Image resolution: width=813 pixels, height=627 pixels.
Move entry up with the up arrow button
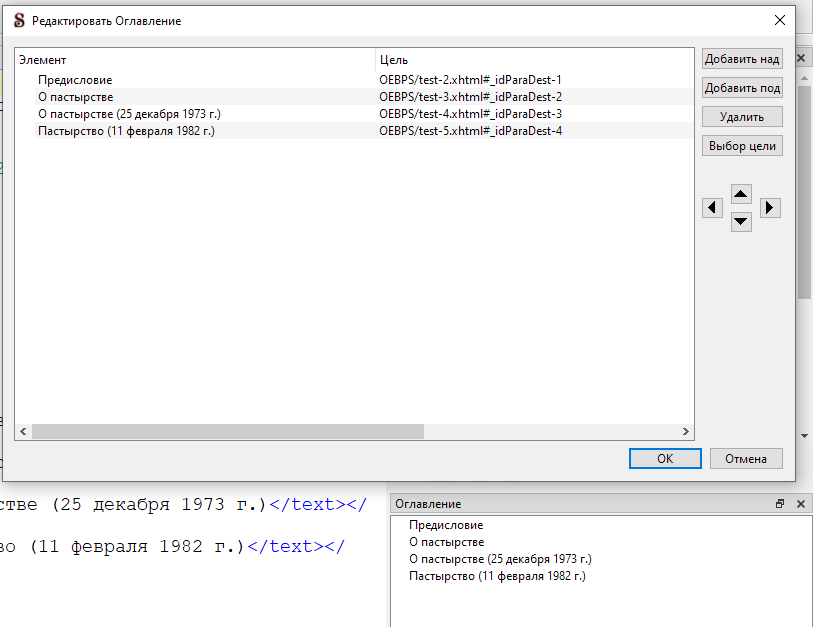coord(741,194)
